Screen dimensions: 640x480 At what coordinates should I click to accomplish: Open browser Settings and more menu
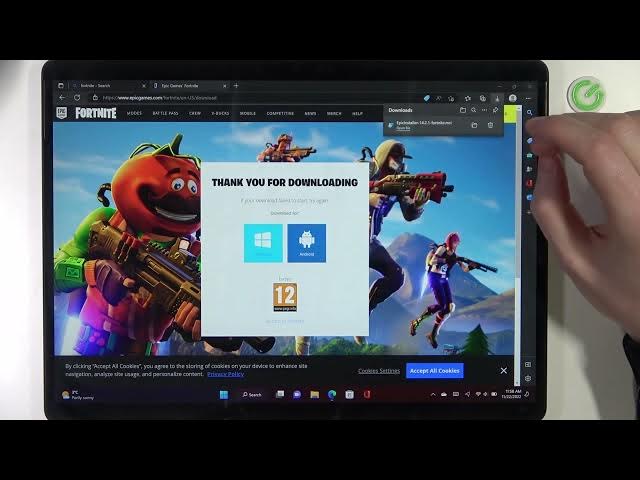point(528,98)
